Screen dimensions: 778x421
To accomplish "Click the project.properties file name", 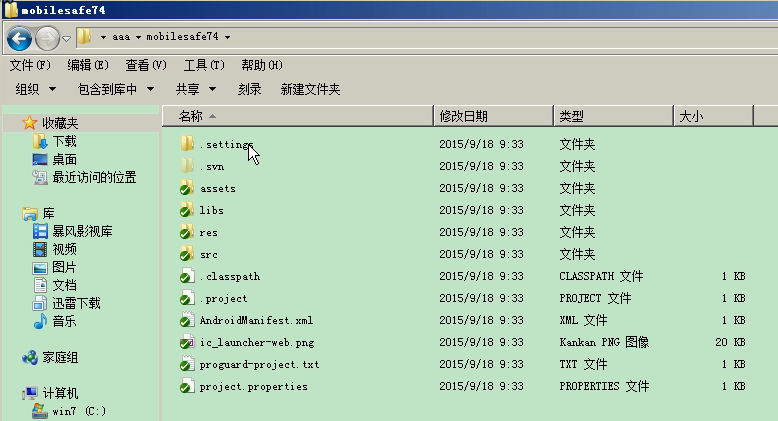I will coord(253,386).
